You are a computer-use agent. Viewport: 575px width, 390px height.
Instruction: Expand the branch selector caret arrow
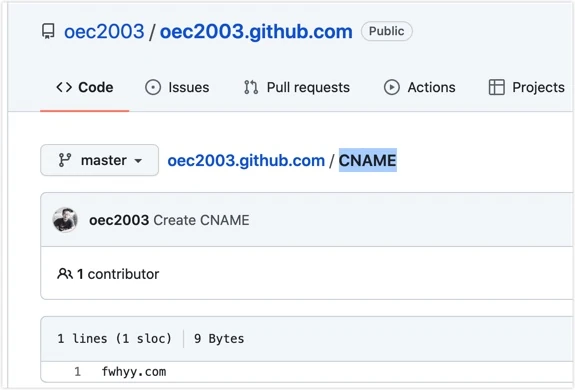pyautogui.click(x=138, y=161)
